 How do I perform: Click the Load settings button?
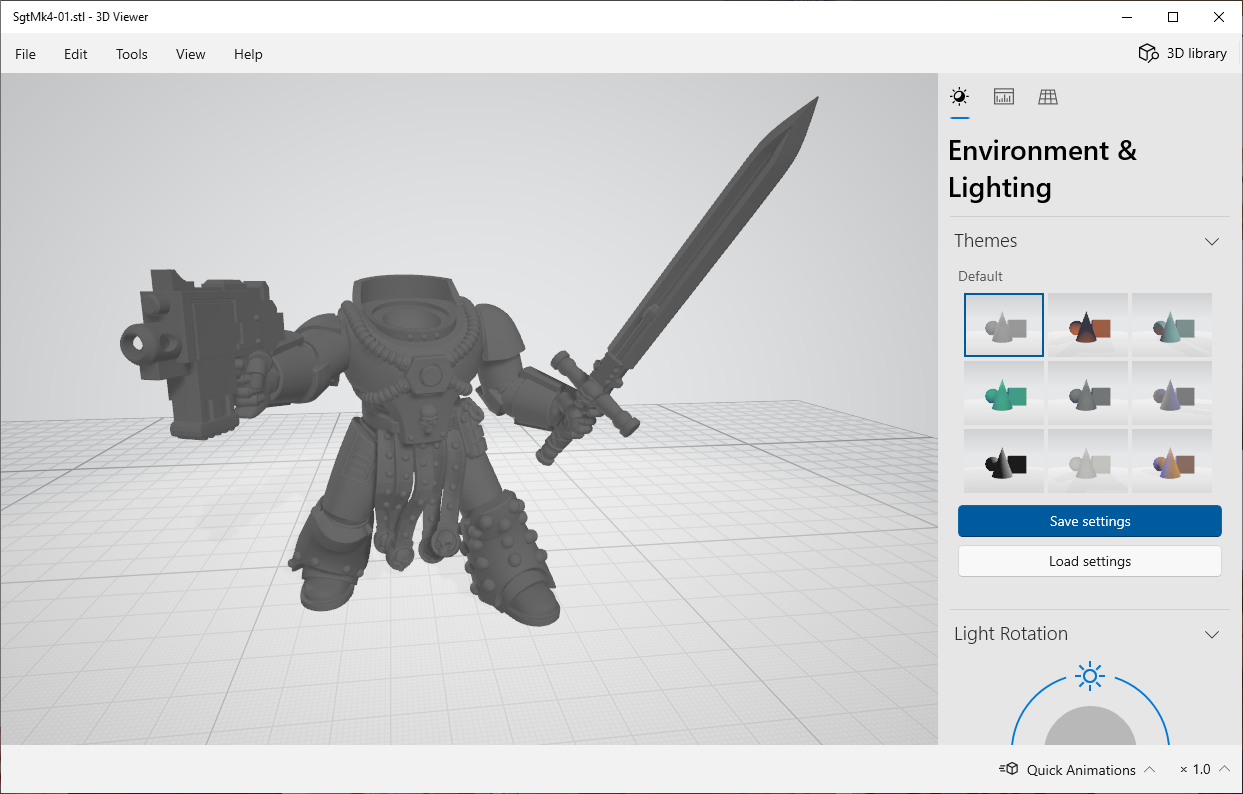[1089, 561]
